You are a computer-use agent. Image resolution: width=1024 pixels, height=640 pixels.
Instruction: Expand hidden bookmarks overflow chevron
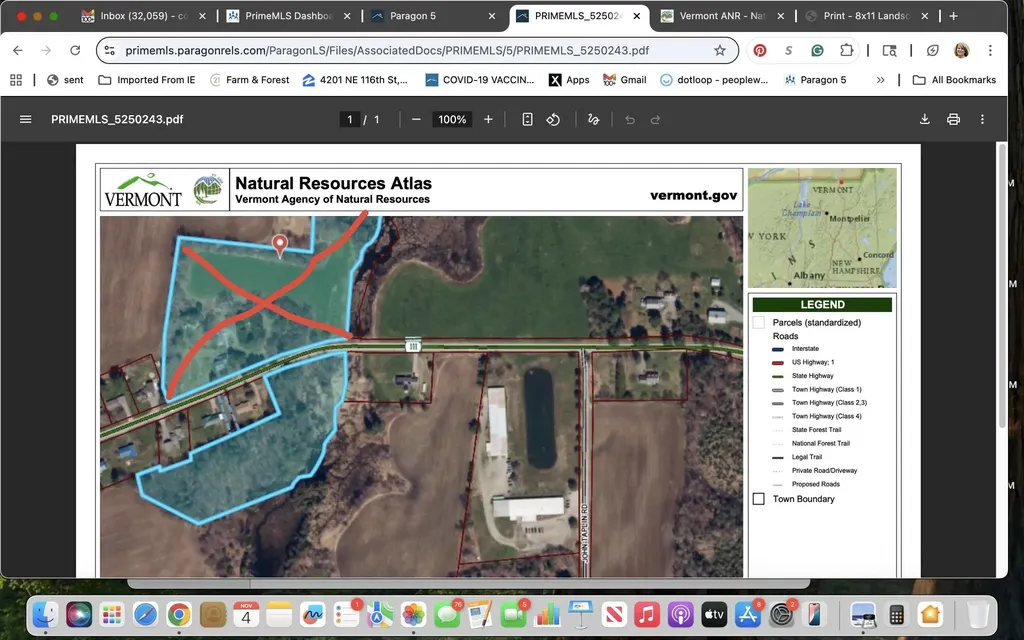[x=880, y=80]
